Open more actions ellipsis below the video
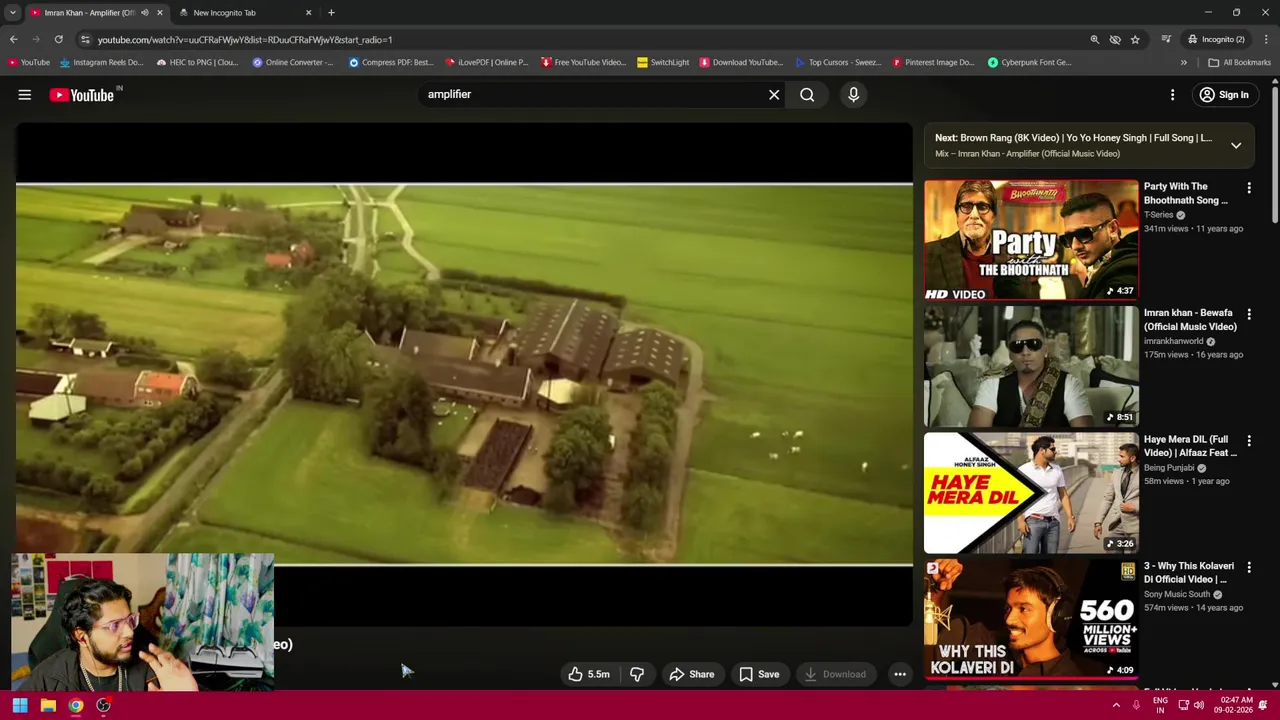This screenshot has width=1280, height=720. tap(900, 674)
